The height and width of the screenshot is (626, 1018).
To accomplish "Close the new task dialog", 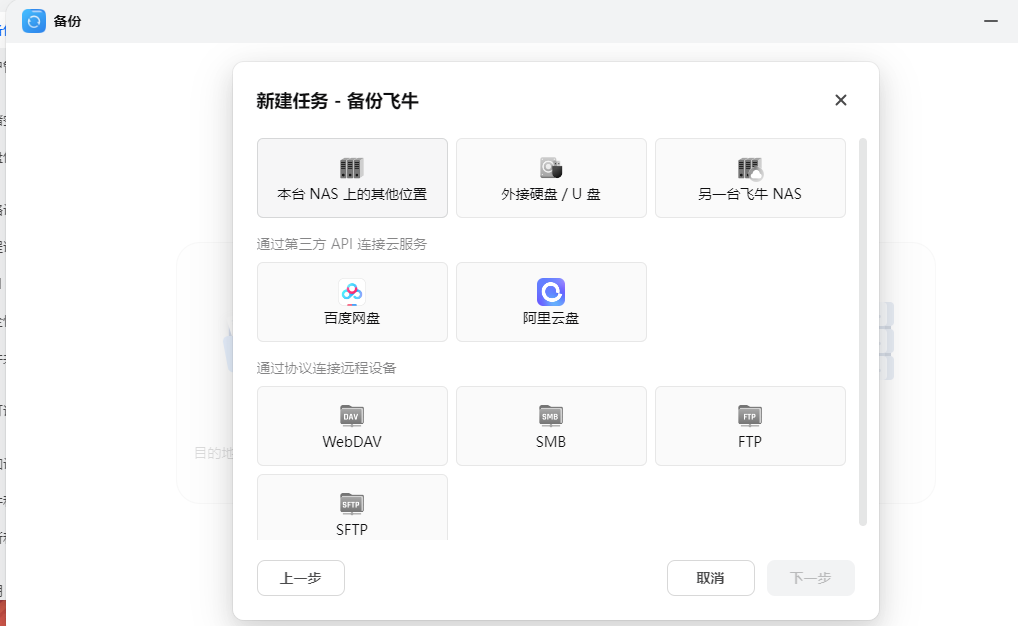I will [841, 100].
